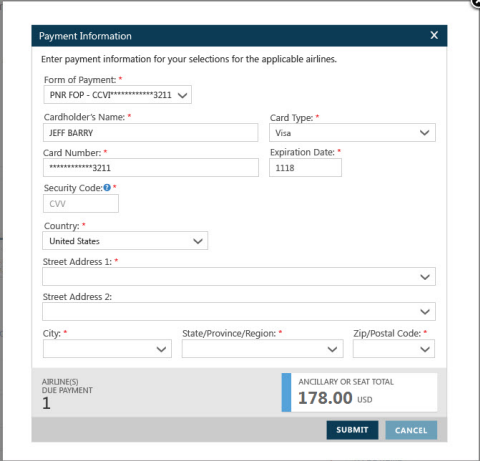Click the Ancillary or Seat Total panel

359,392
